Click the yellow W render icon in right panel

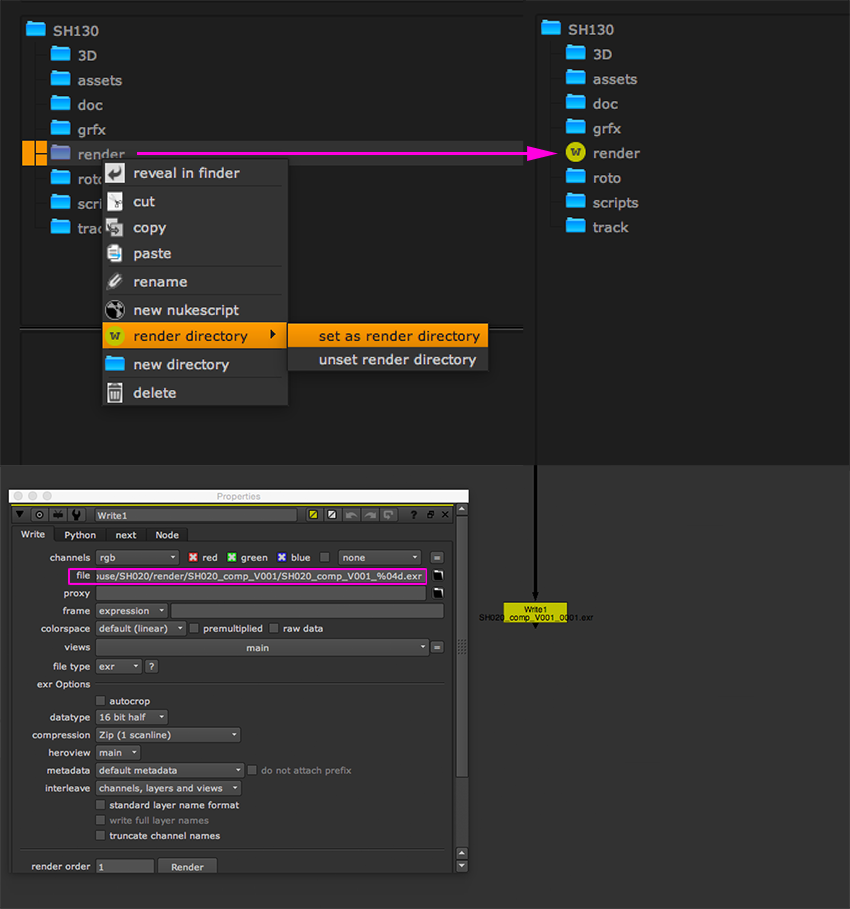(575, 153)
